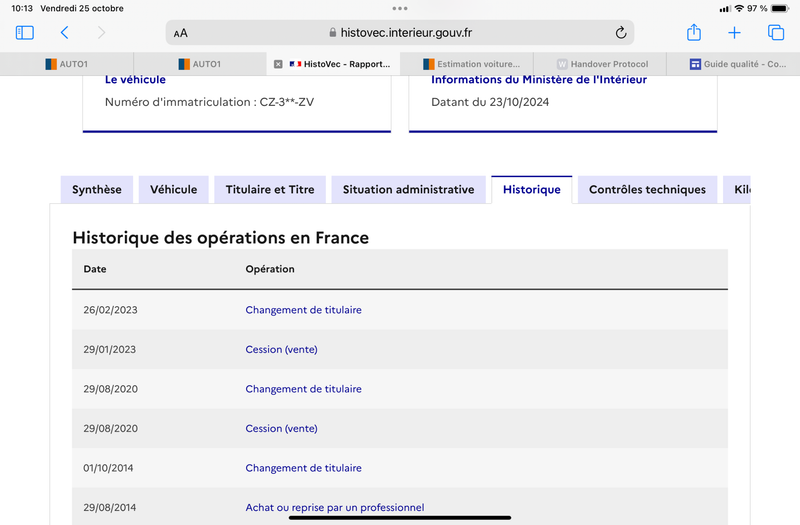This screenshot has height=525, width=800.
Task: Open the Véhicule section
Action: coord(173,190)
